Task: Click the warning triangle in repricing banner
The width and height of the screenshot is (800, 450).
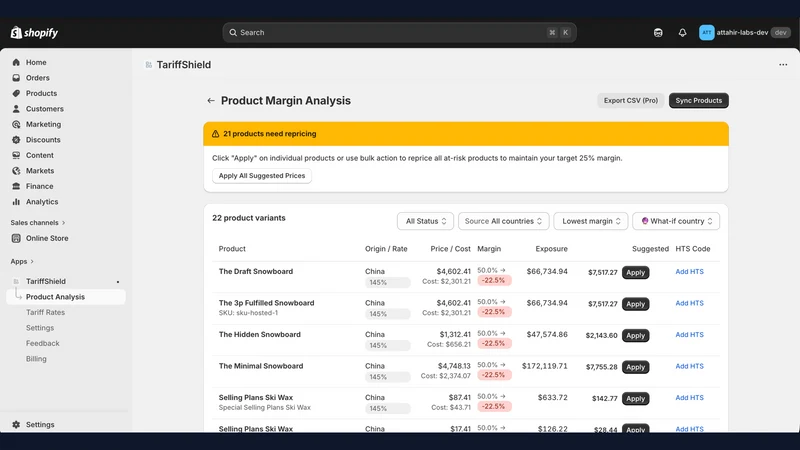Action: tap(215, 134)
